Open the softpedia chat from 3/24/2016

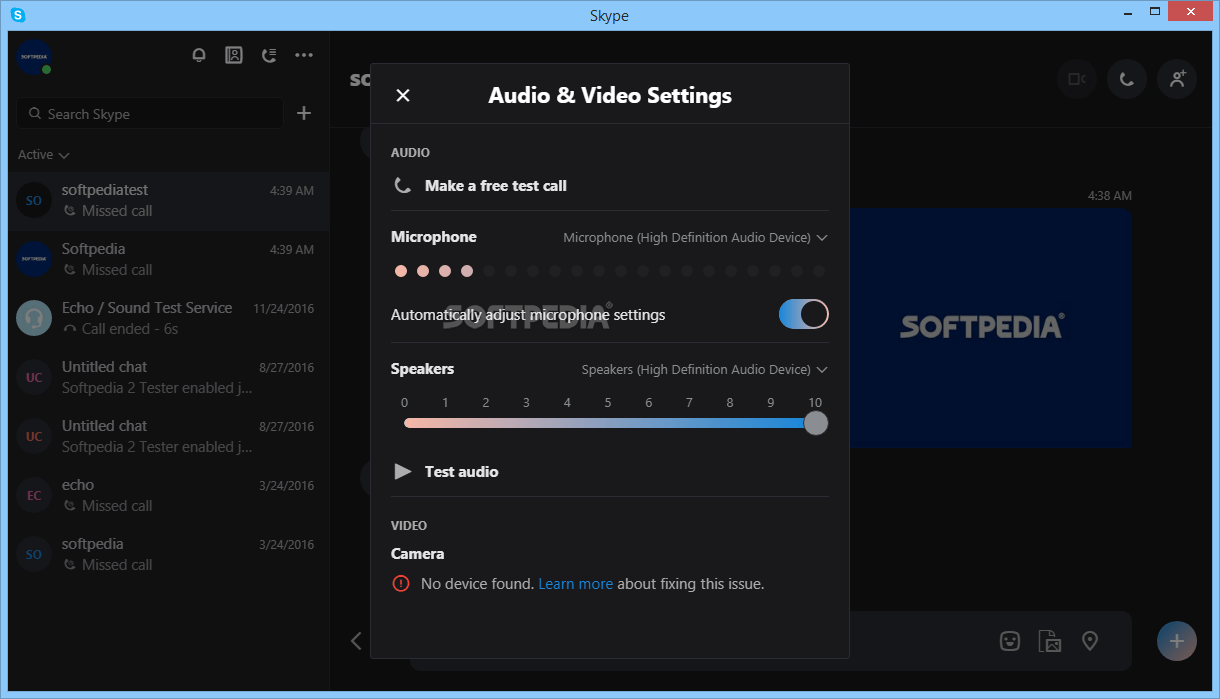click(x=169, y=554)
